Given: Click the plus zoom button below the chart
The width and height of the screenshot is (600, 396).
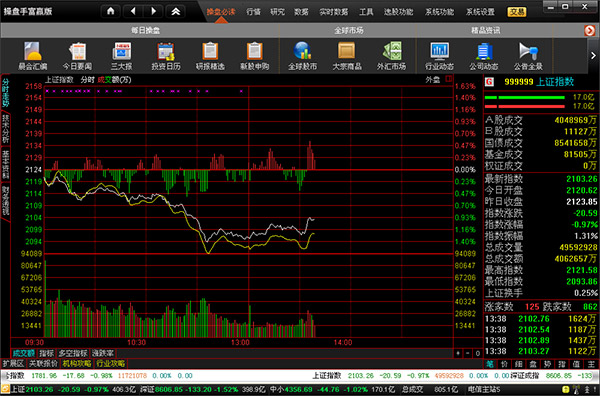Looking at the screenshot, I should point(458,354).
